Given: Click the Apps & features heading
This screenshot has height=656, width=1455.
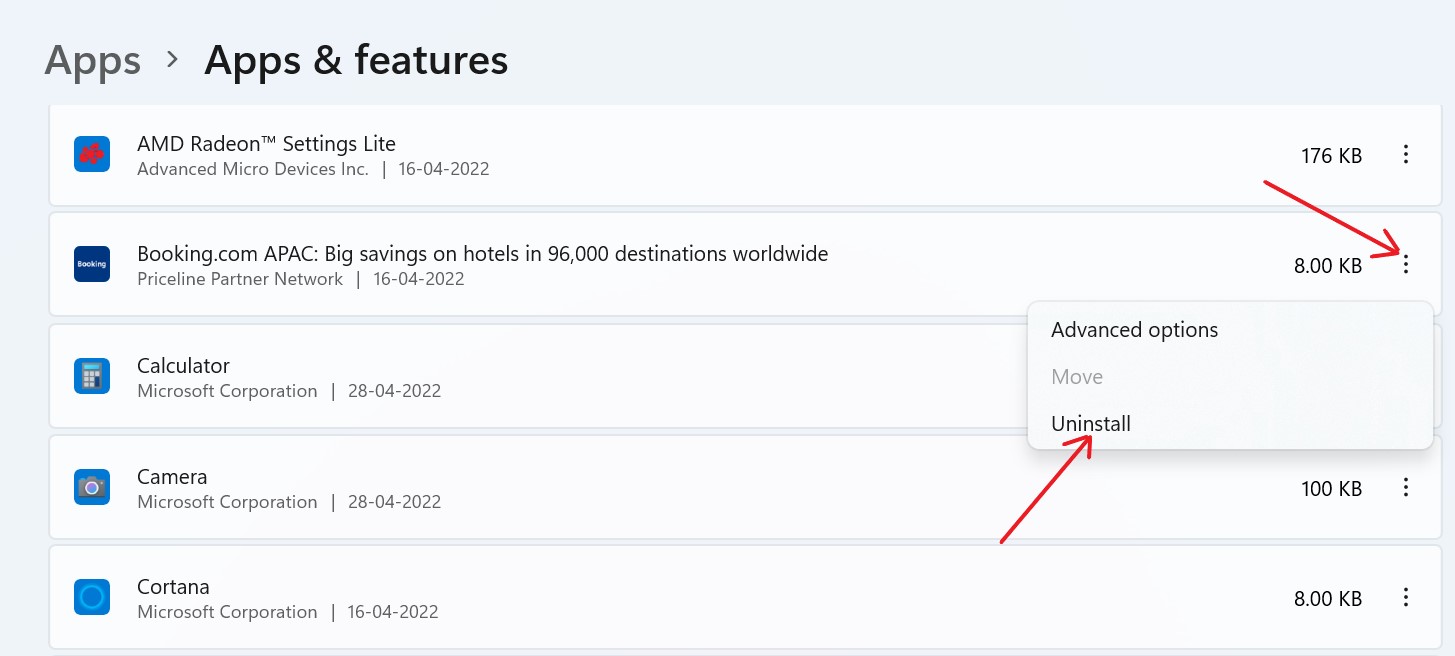Looking at the screenshot, I should [356, 61].
